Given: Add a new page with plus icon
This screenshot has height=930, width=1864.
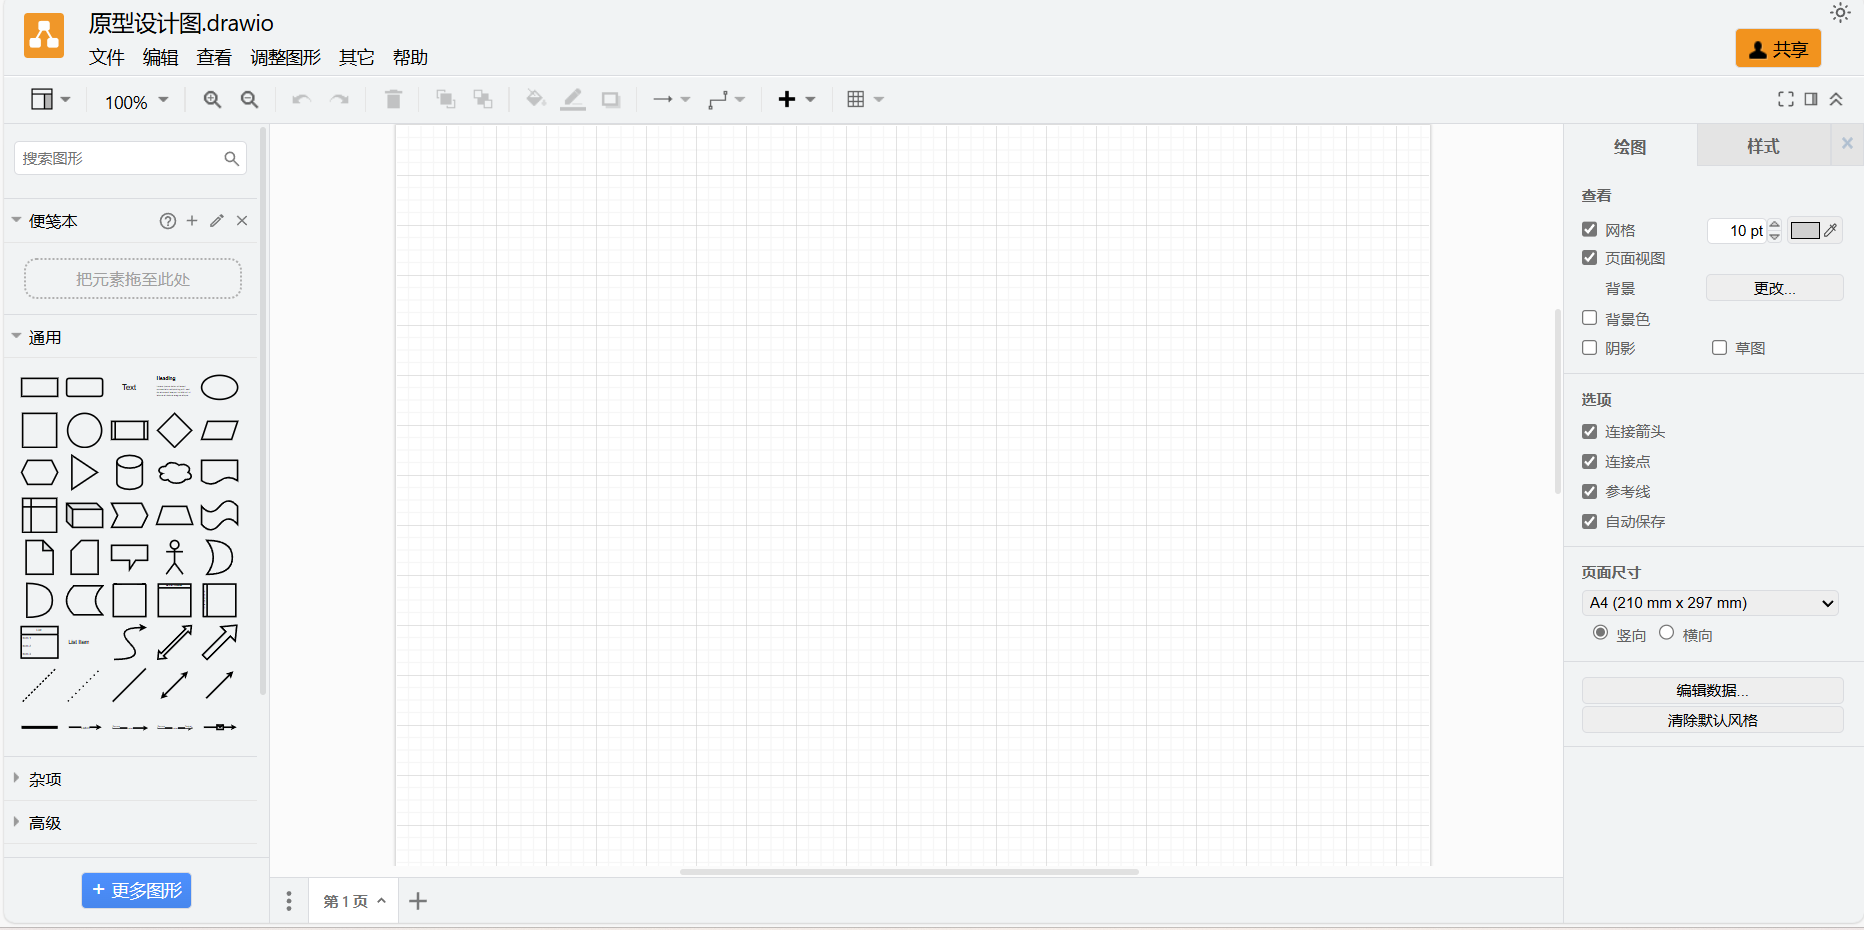Looking at the screenshot, I should tap(418, 901).
